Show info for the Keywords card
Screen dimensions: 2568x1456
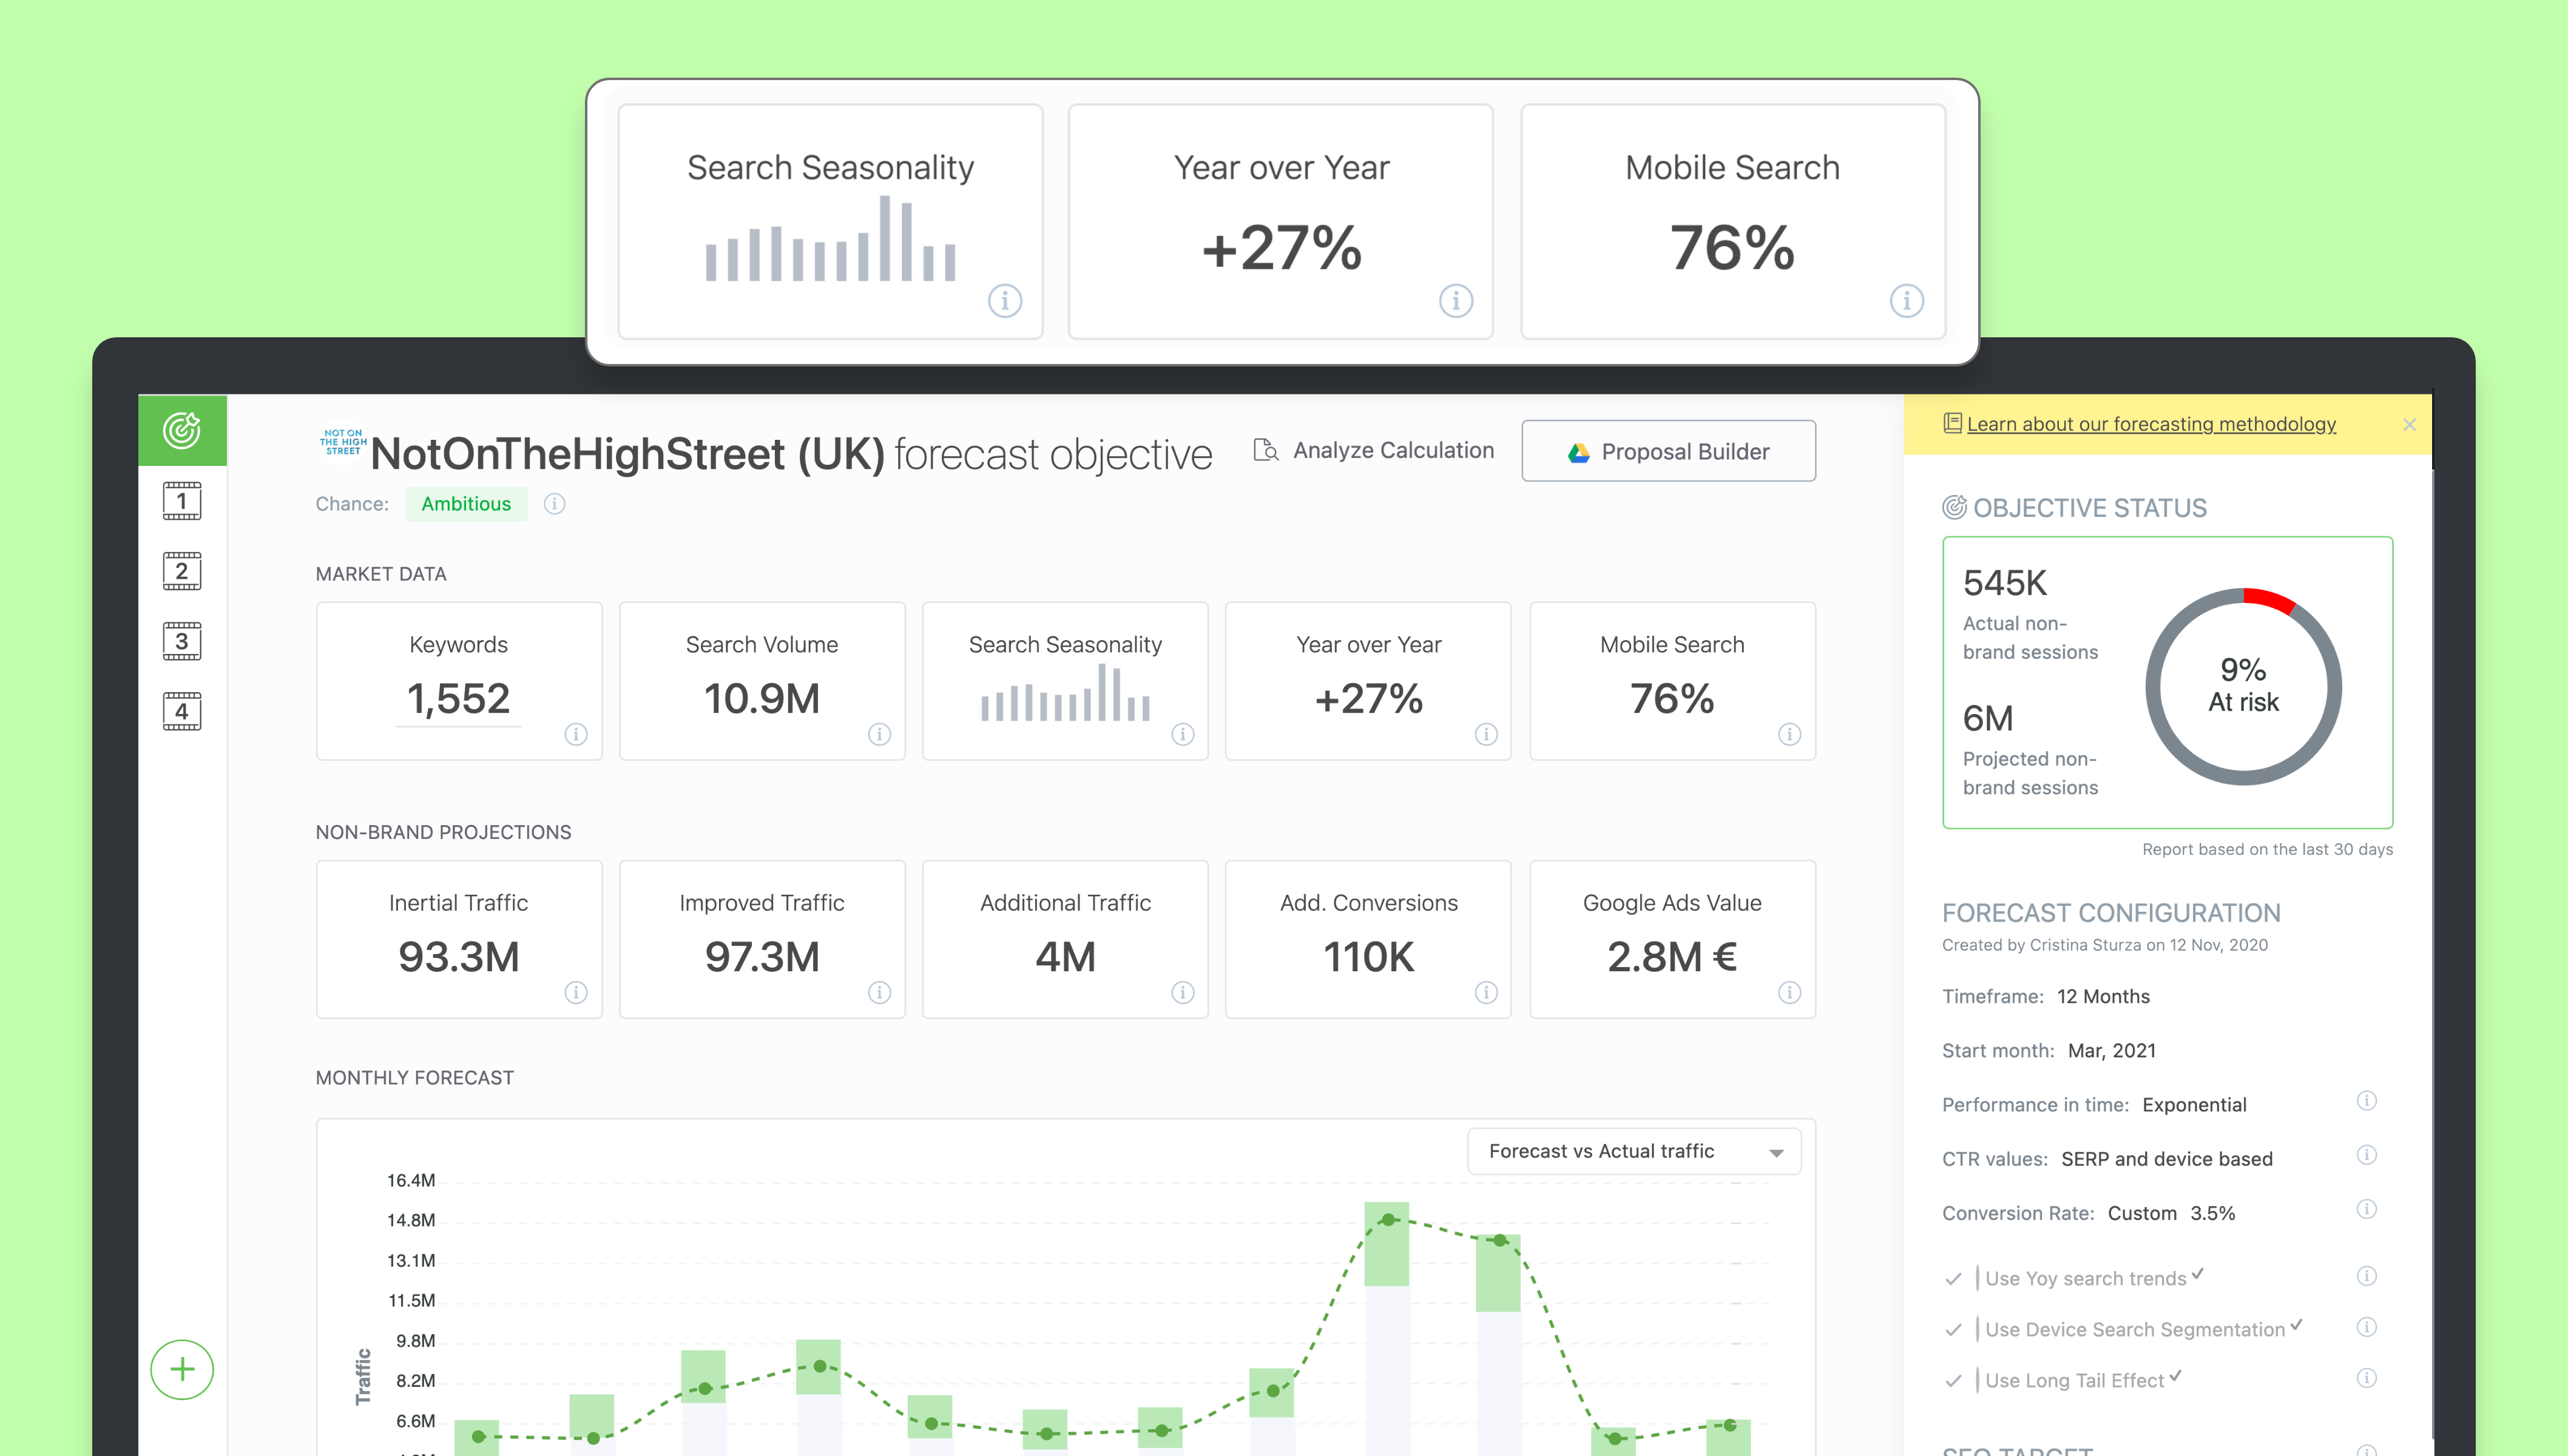pos(576,734)
